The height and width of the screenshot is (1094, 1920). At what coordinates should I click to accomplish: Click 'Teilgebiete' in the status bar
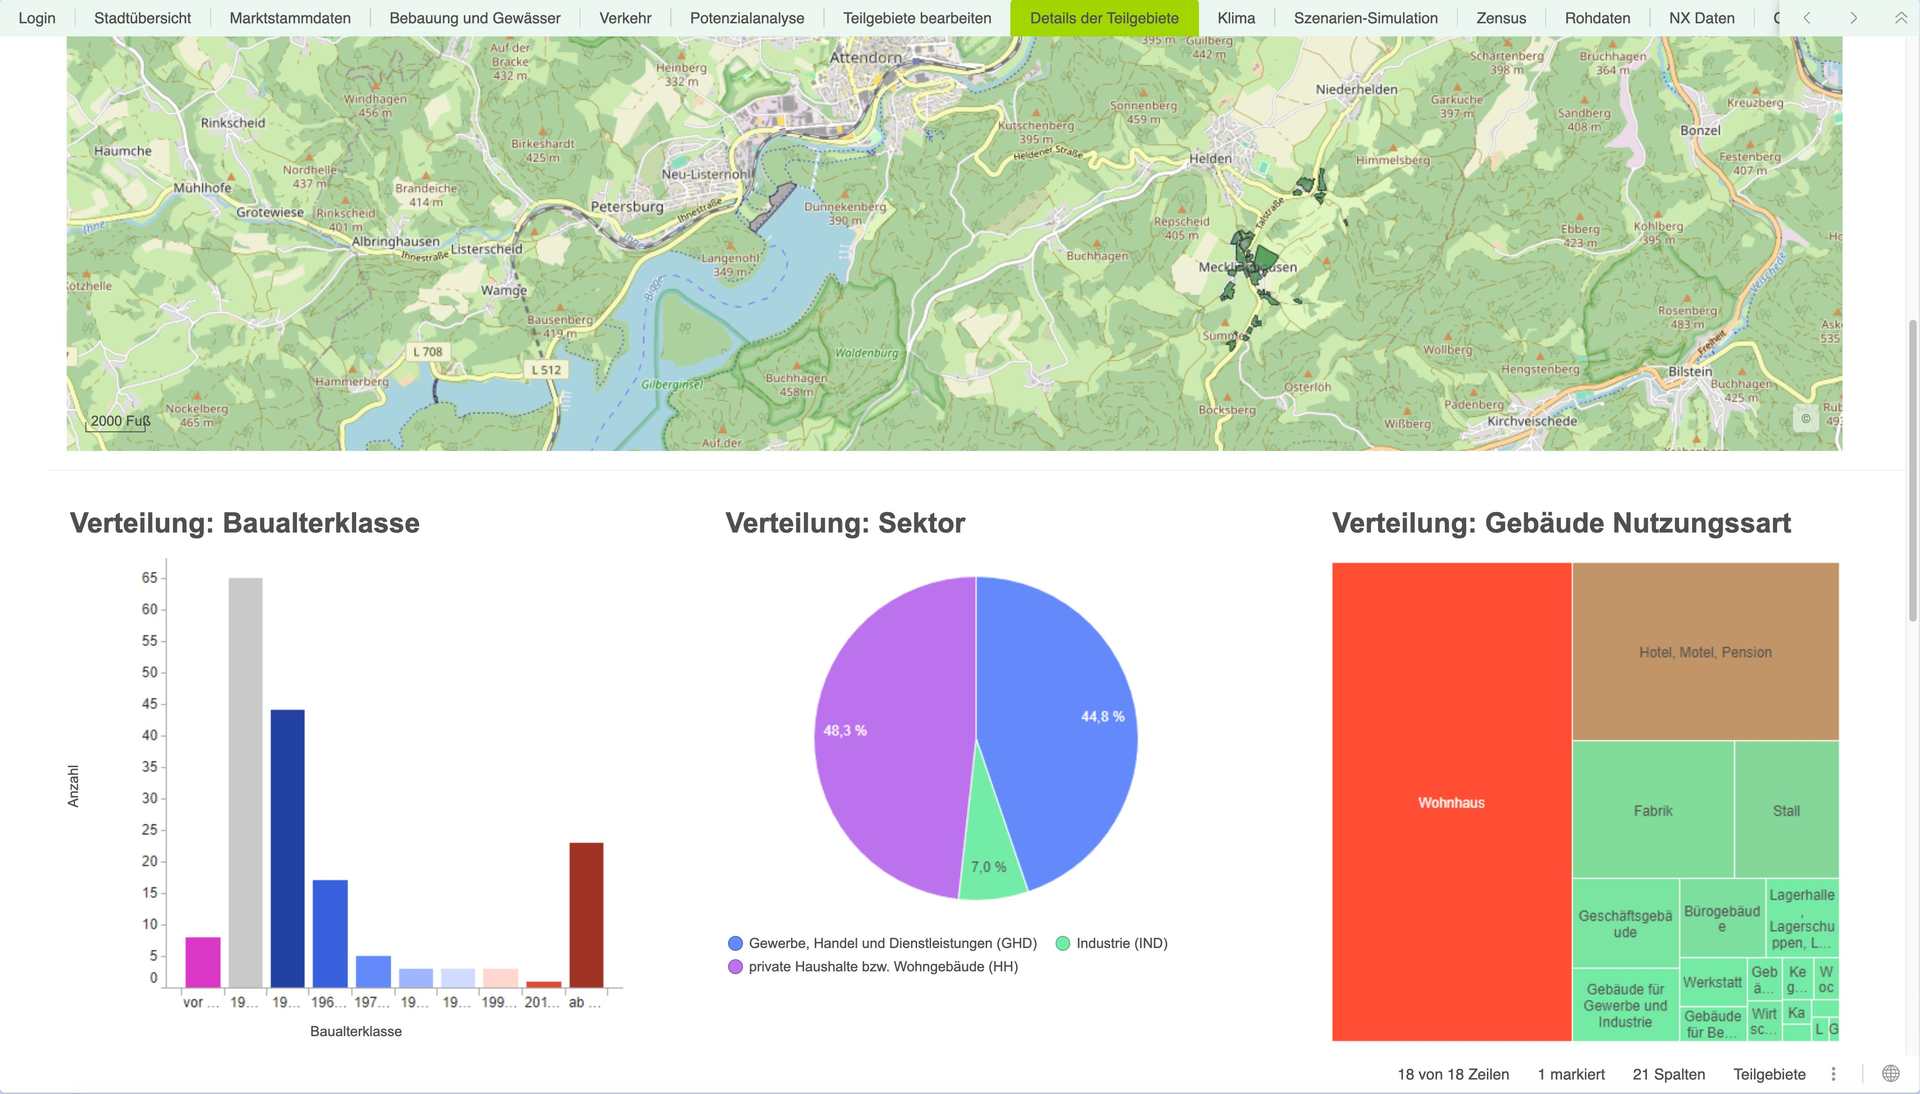pos(1769,1074)
